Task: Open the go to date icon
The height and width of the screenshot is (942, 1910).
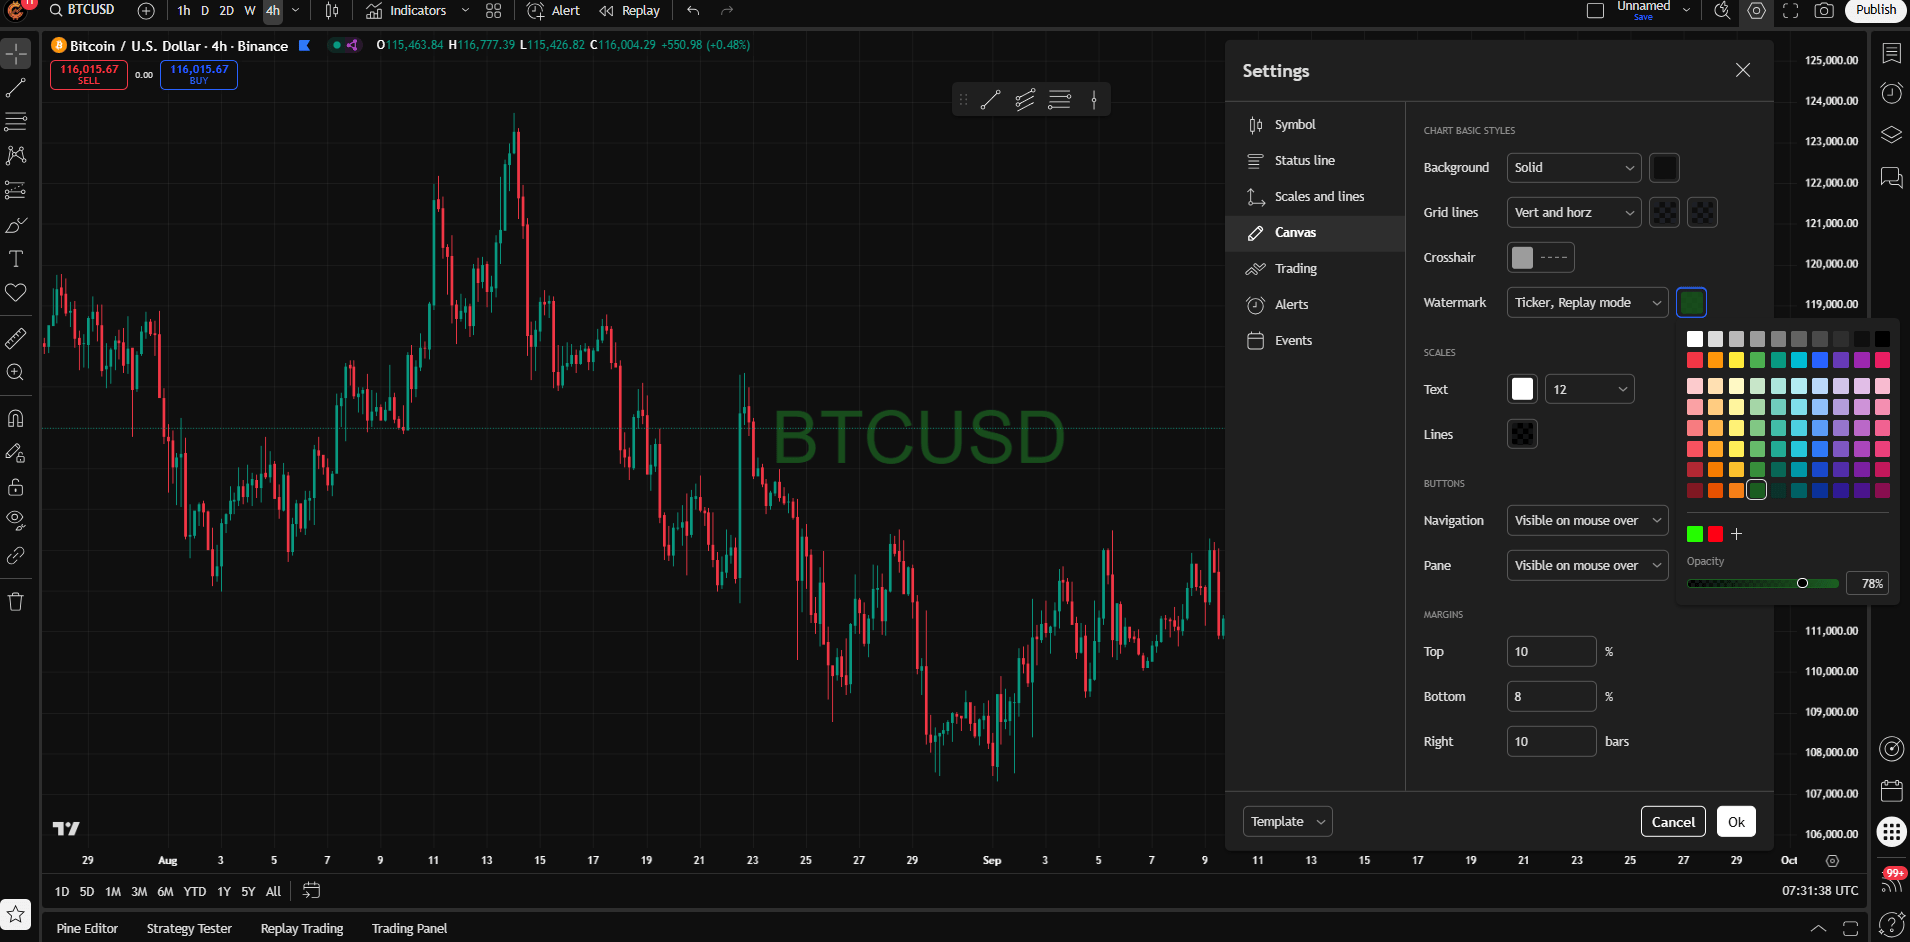Action: pyautogui.click(x=311, y=890)
